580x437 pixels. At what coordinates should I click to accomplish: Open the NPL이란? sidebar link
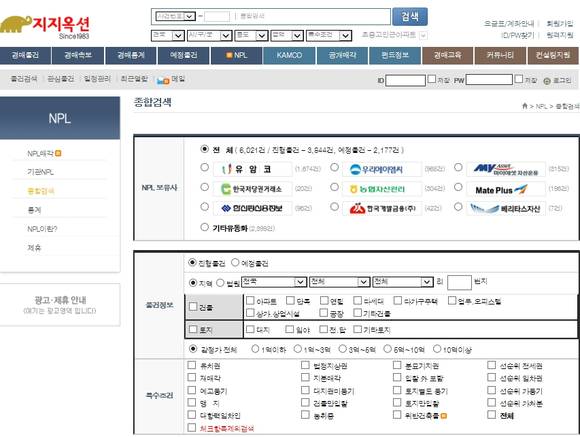[42, 229]
